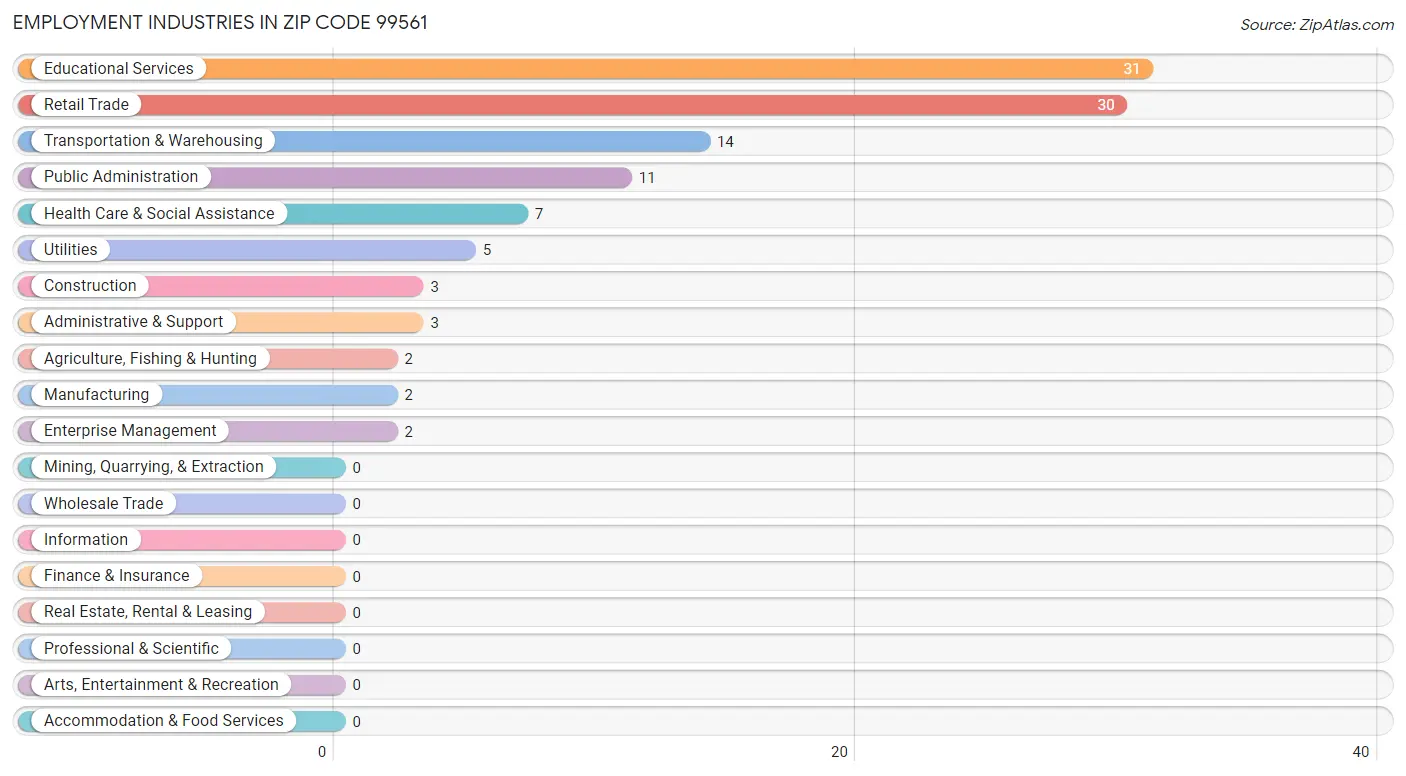The image size is (1406, 776).
Task: Click the Educational Services bar label
Action: pos(119,69)
